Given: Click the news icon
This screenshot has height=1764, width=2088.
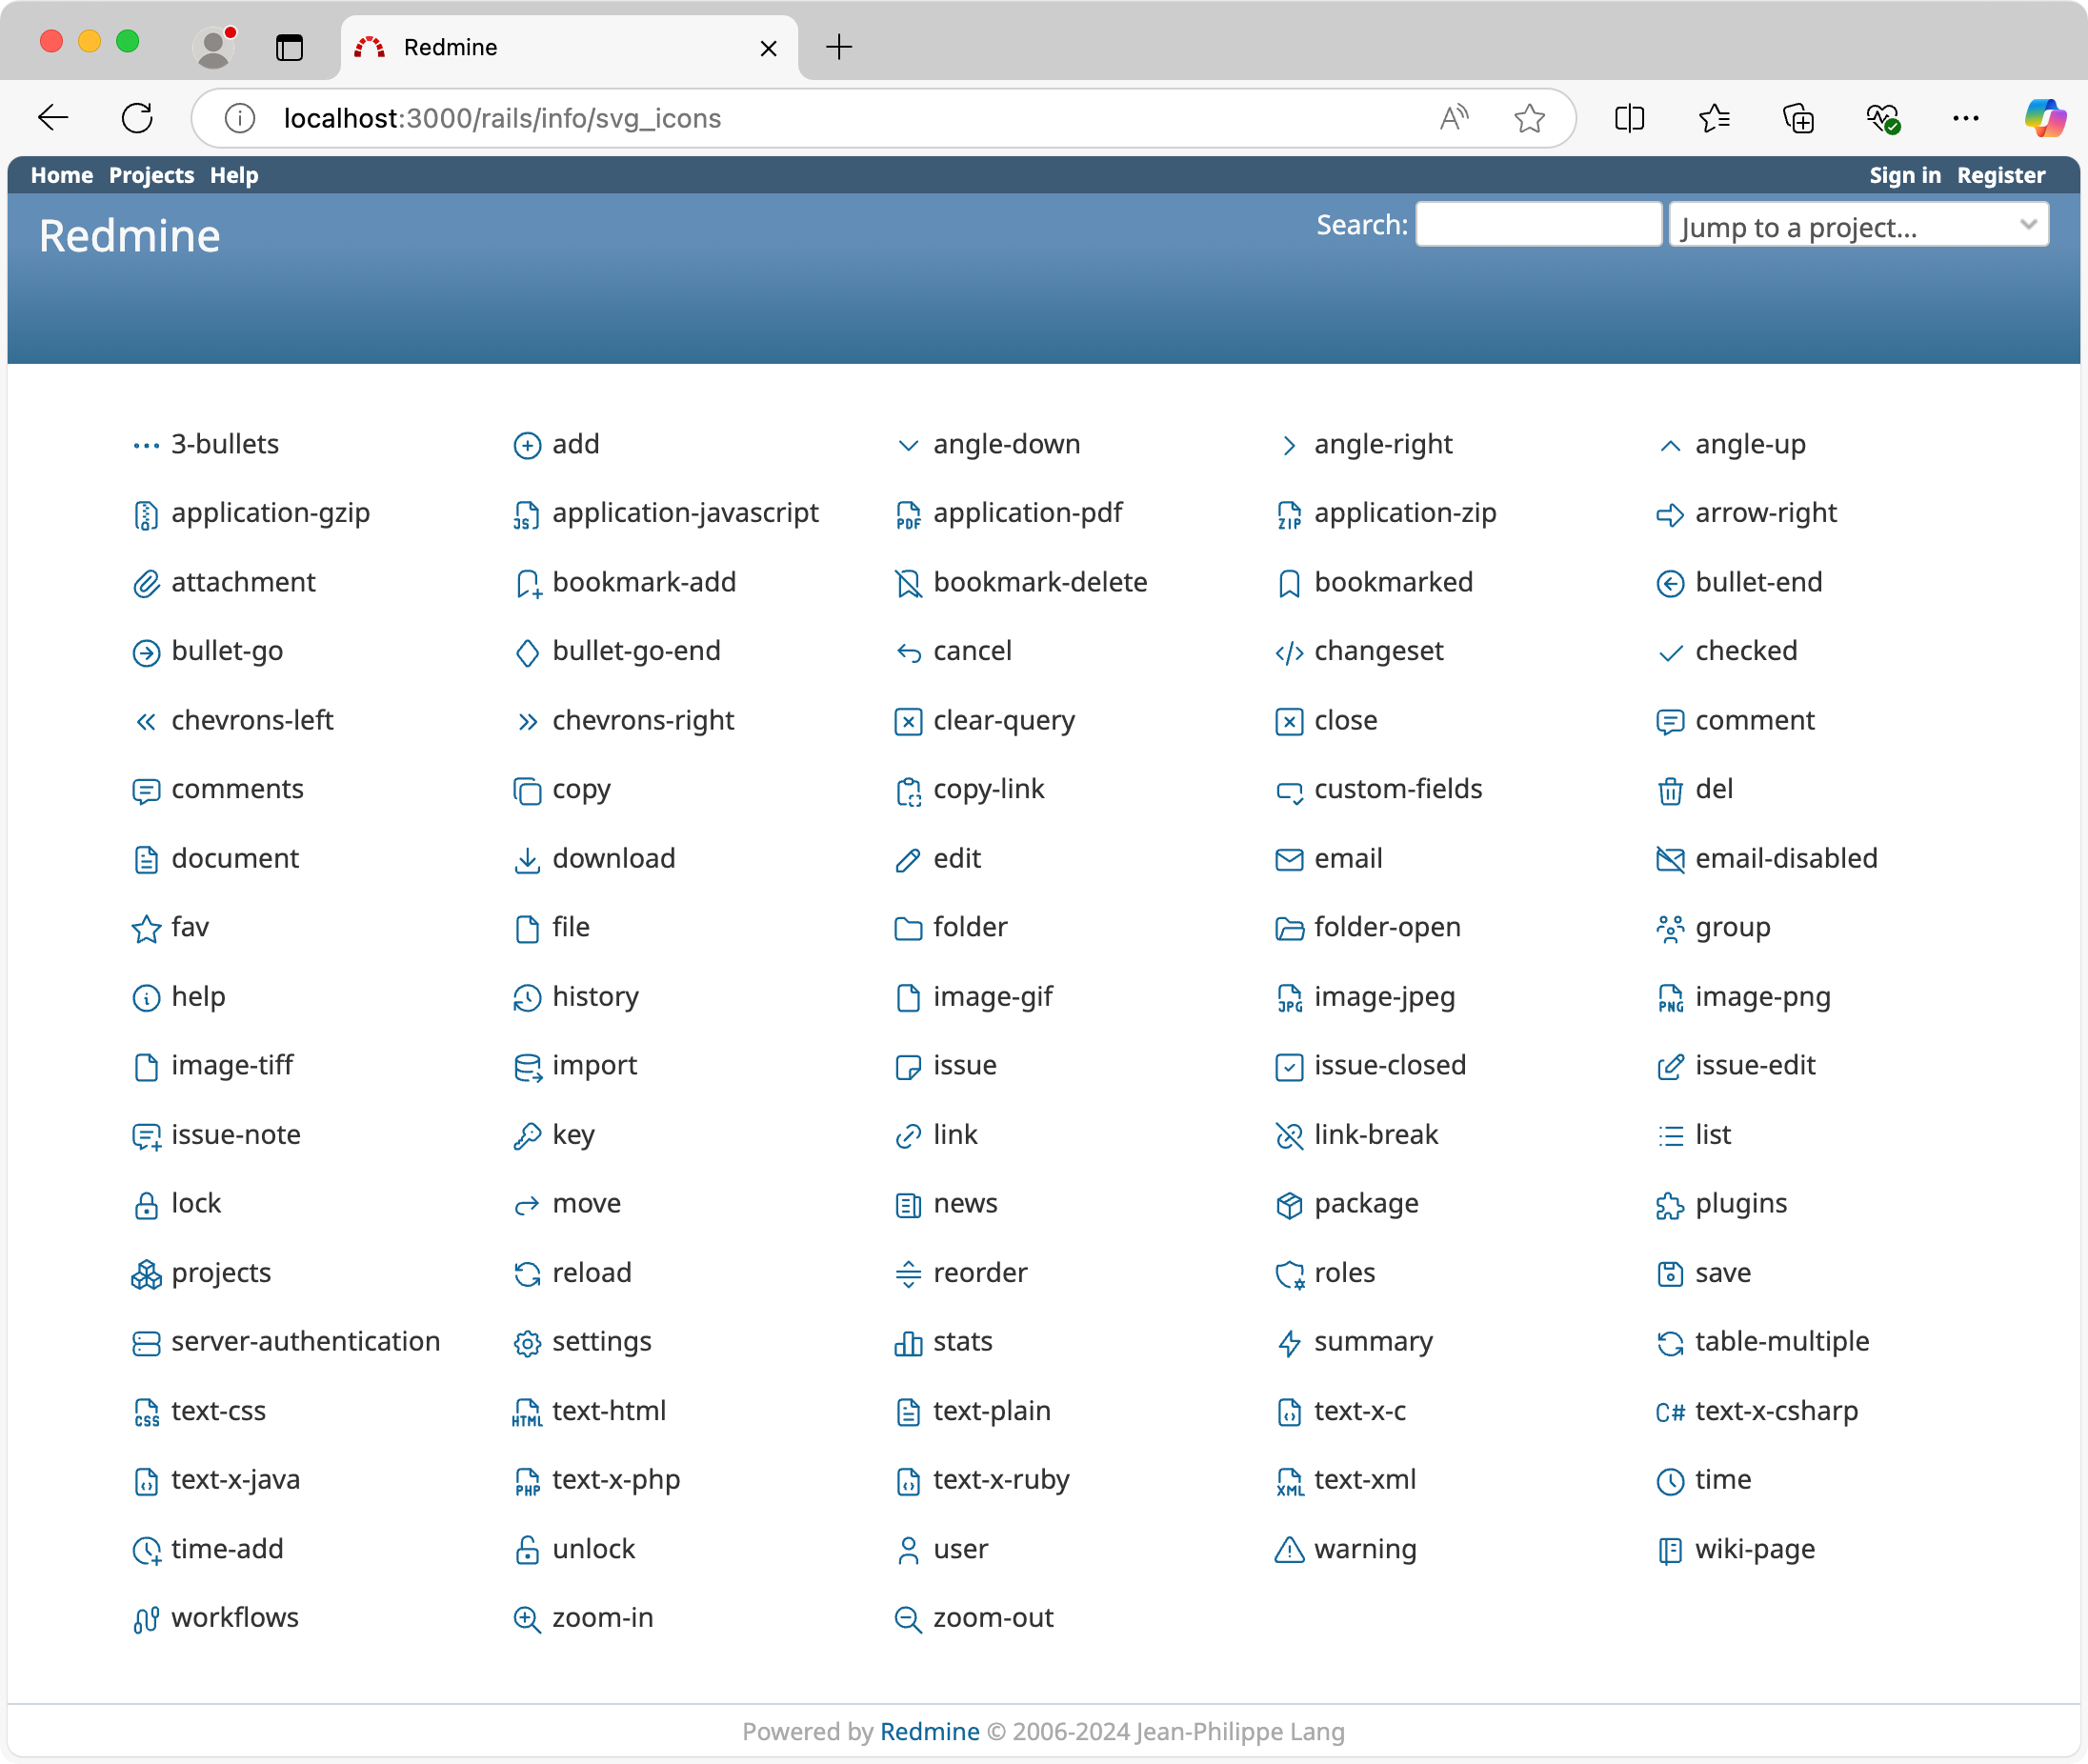Looking at the screenshot, I should click(x=908, y=1205).
